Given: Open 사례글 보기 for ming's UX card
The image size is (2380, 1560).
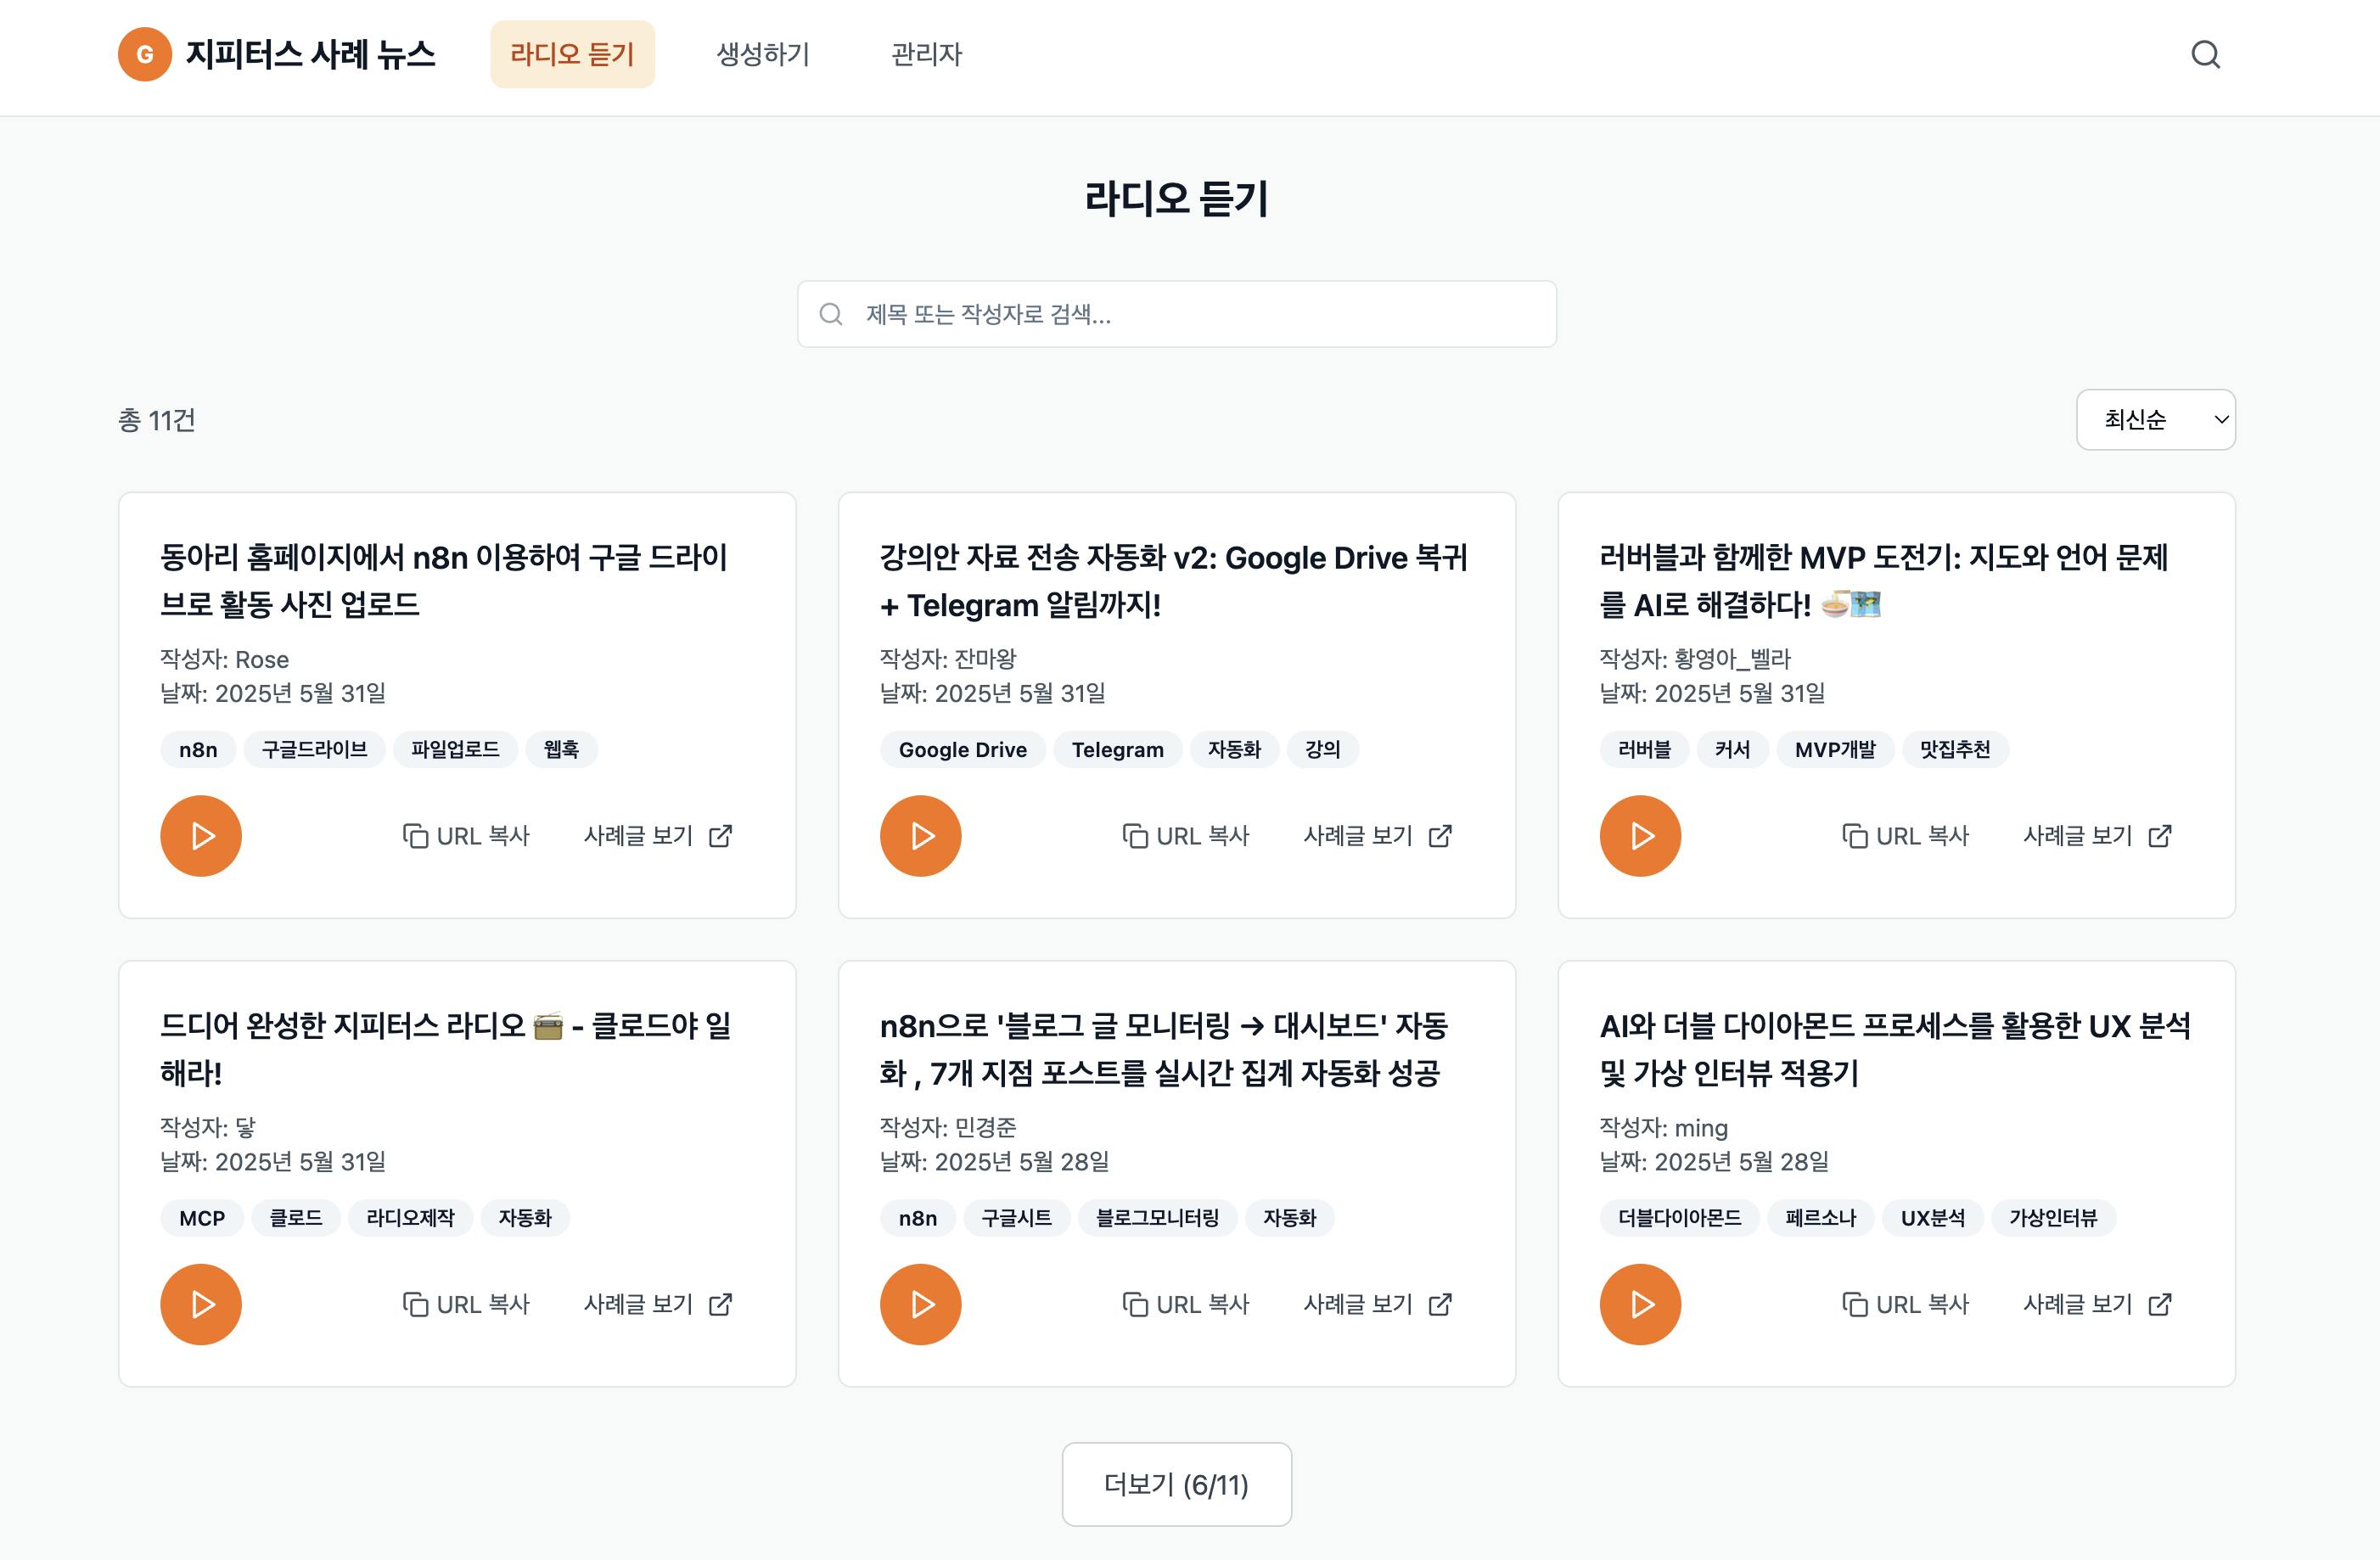Looking at the screenshot, I should (x=2096, y=1304).
